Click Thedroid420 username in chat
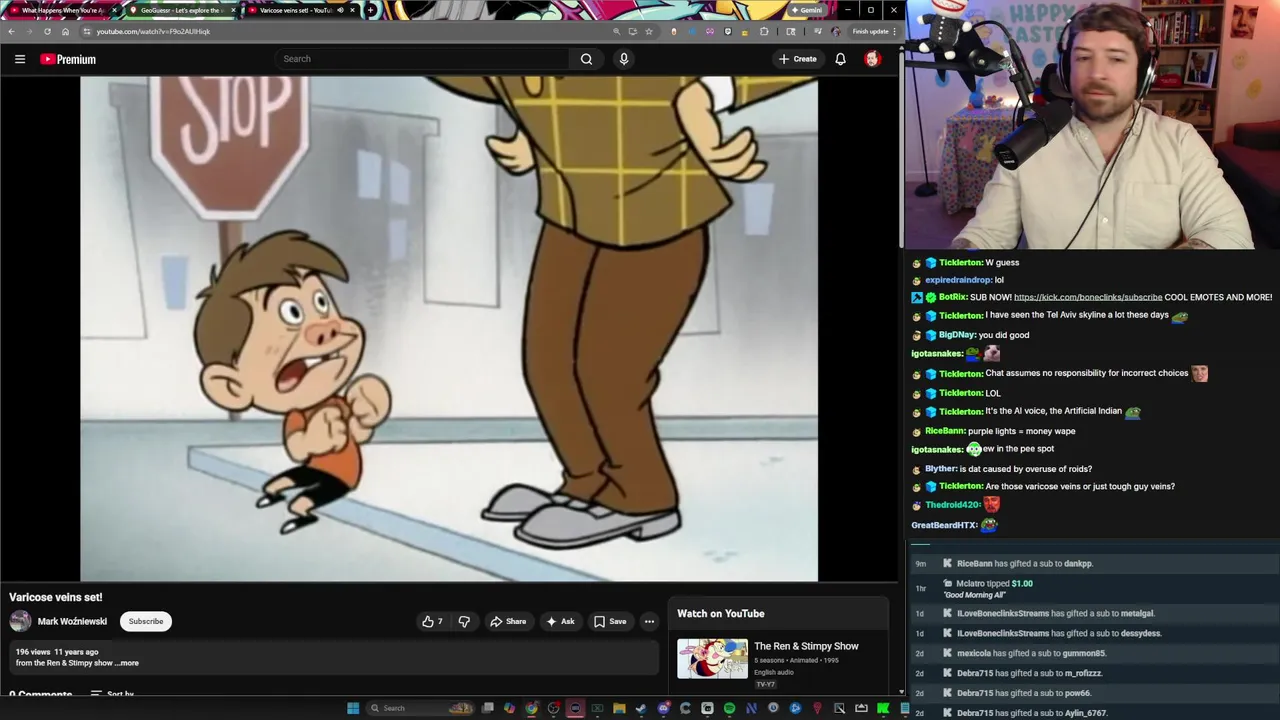Screen dimensions: 1280x720 pyautogui.click(x=951, y=505)
